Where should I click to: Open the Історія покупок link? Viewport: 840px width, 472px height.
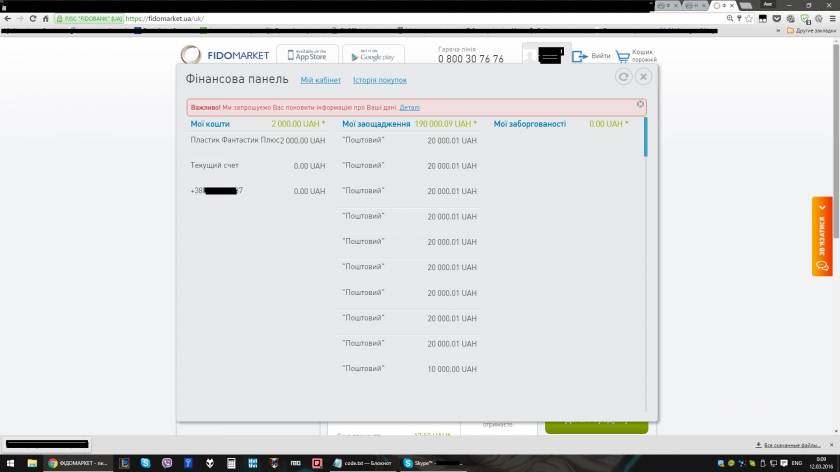[380, 80]
